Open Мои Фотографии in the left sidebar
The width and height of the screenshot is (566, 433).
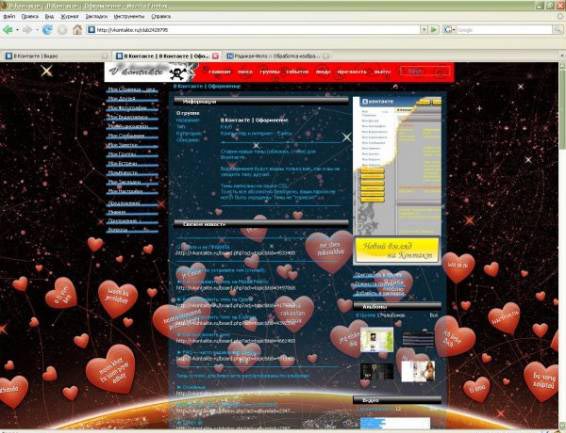[x=132, y=108]
